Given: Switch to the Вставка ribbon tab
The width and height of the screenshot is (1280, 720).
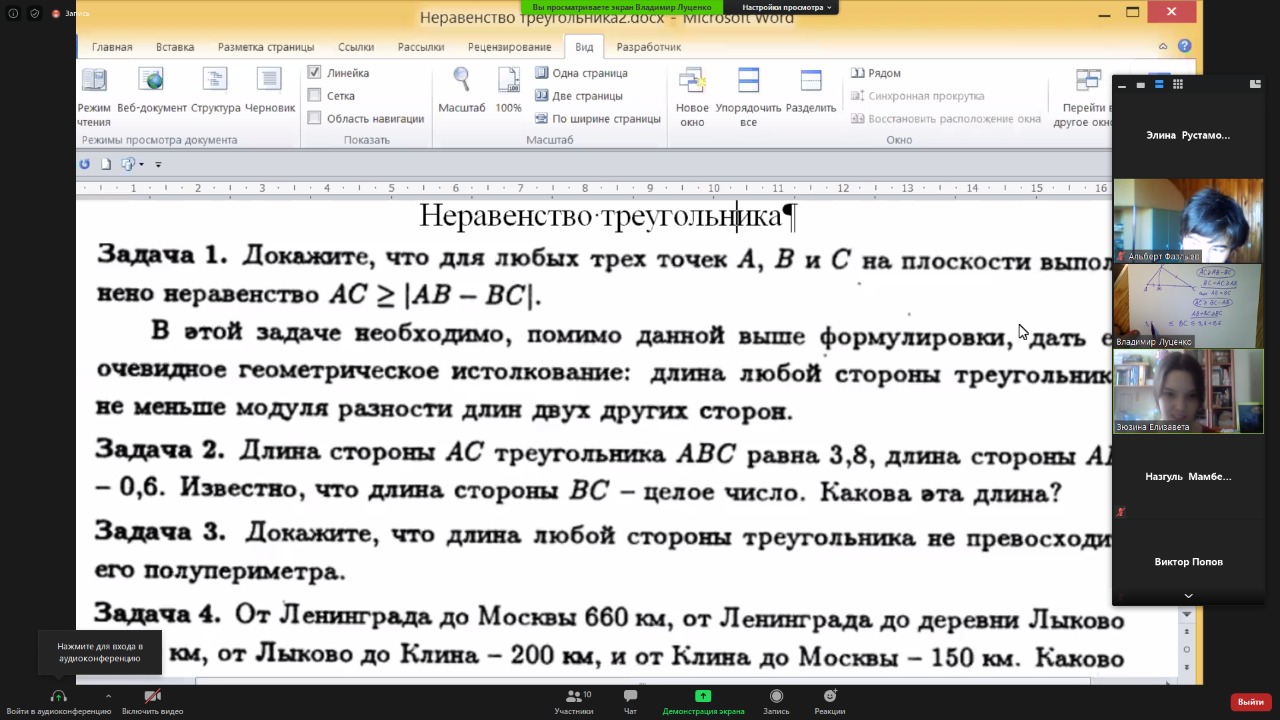Looking at the screenshot, I should 175,47.
